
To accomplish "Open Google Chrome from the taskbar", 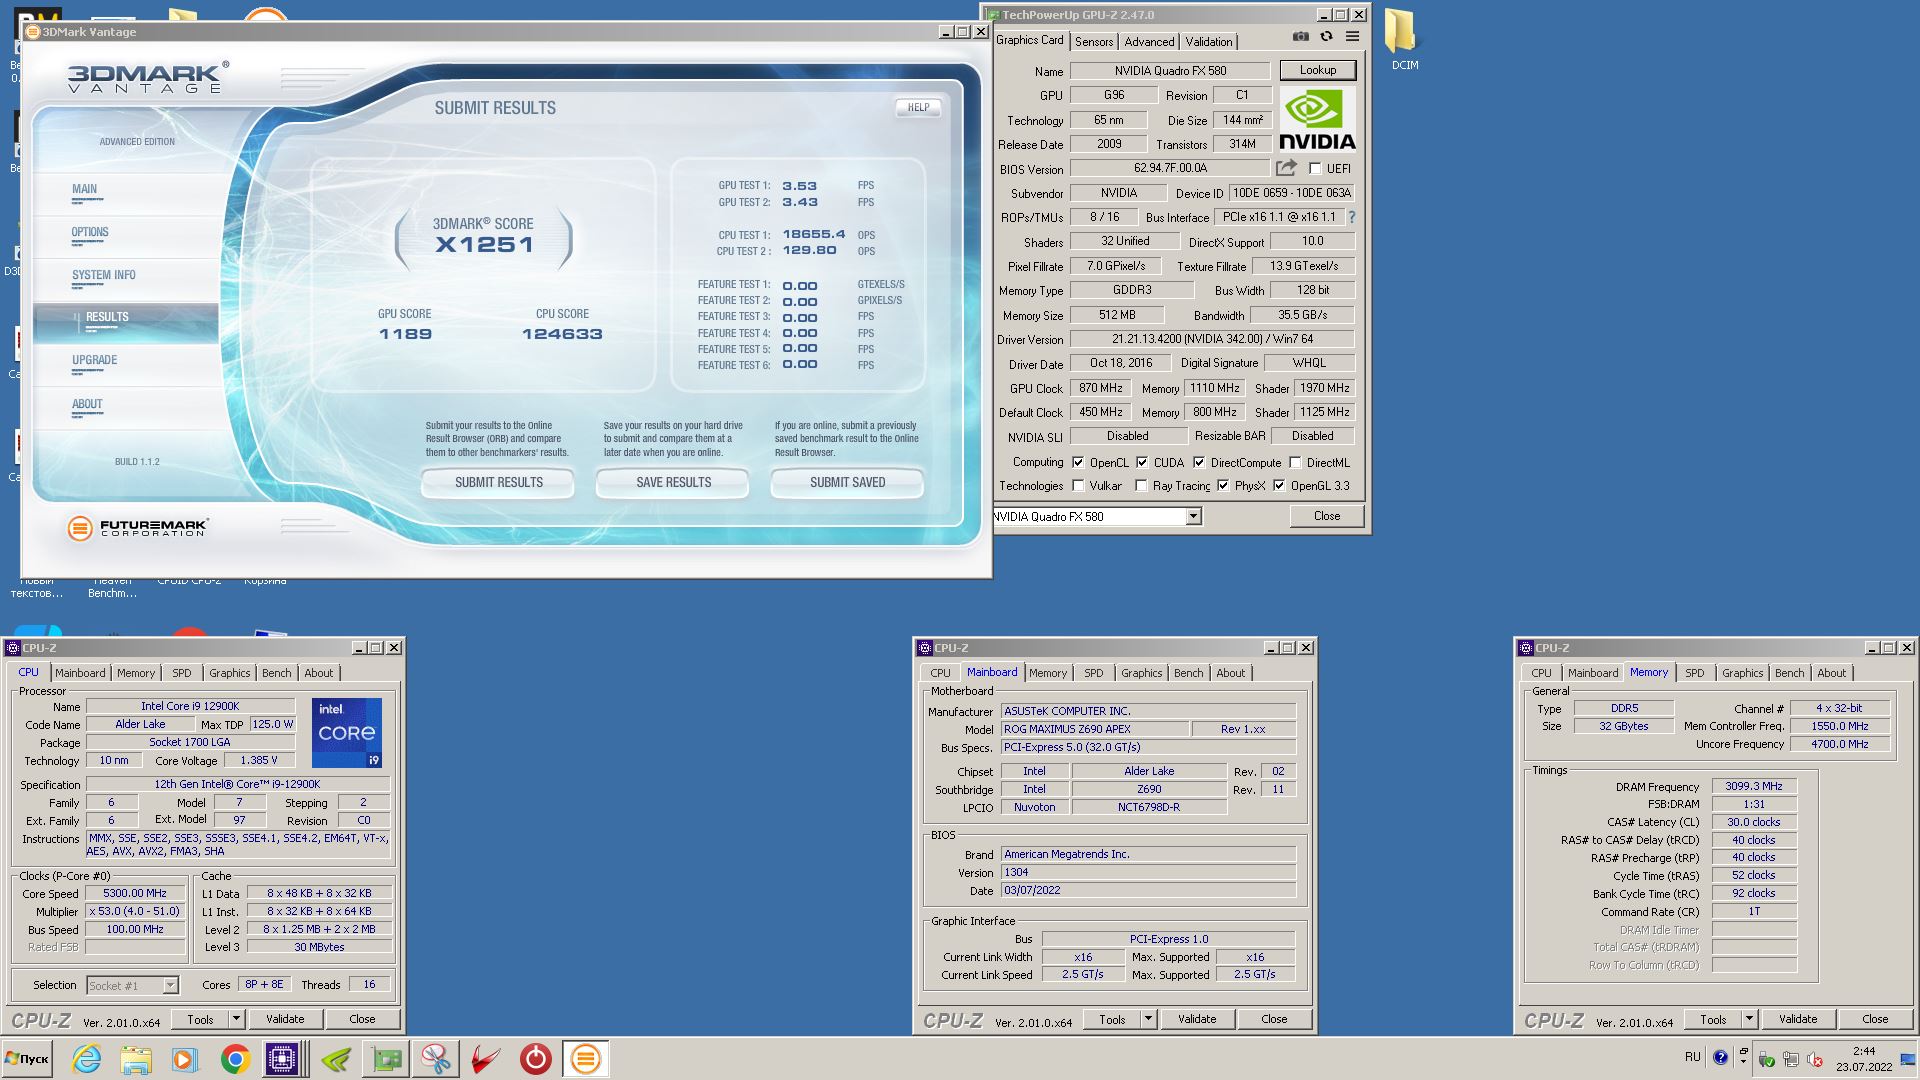I will (x=235, y=1059).
